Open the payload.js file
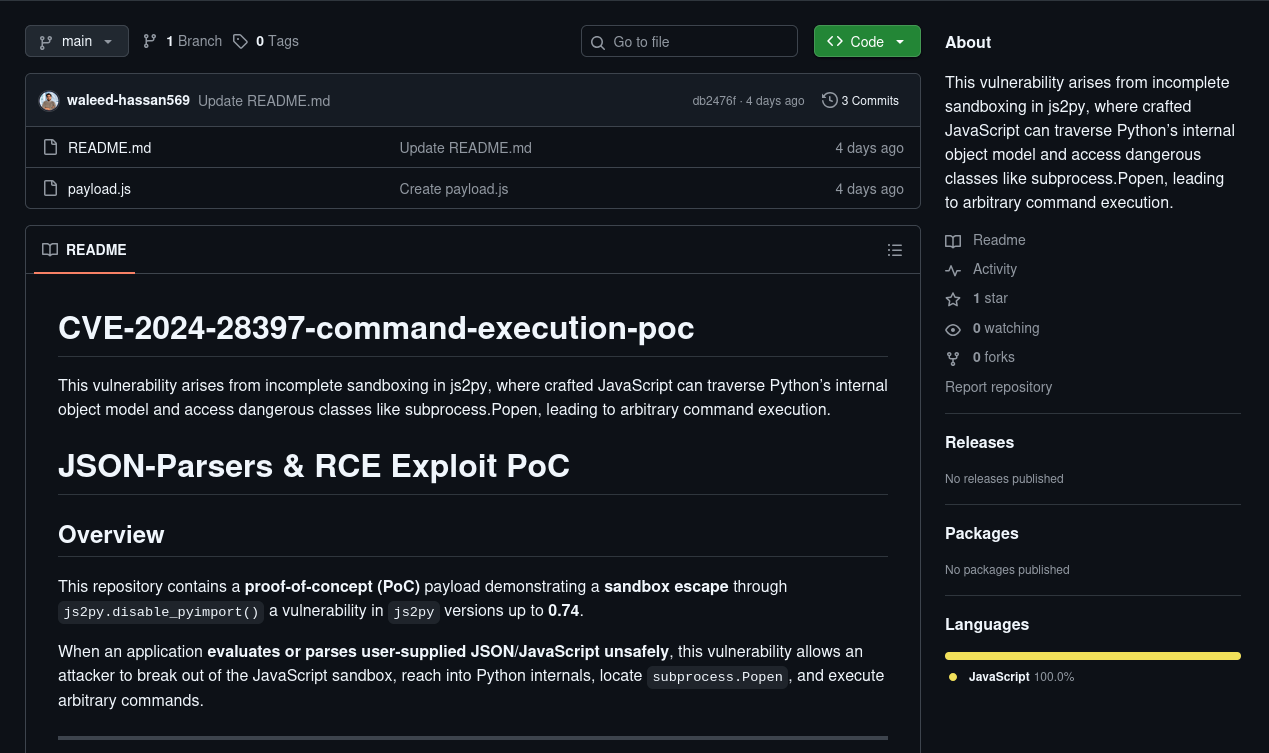Screen dimensions: 1269x753 point(99,189)
